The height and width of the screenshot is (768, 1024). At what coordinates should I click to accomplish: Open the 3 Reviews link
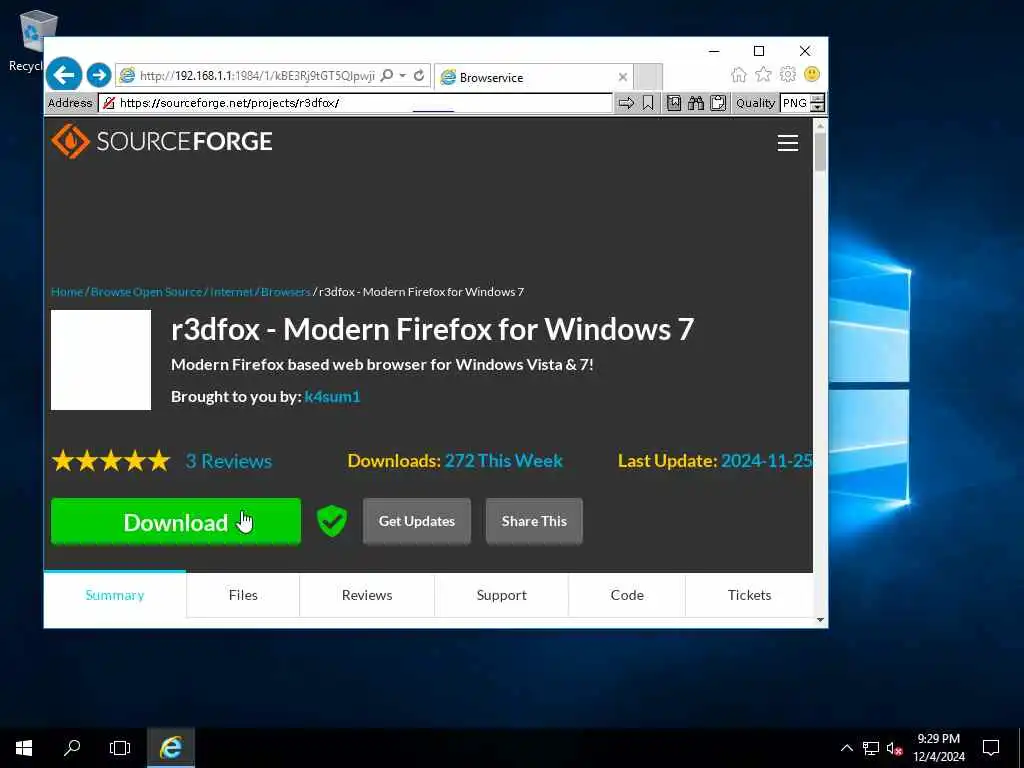pyautogui.click(x=229, y=461)
